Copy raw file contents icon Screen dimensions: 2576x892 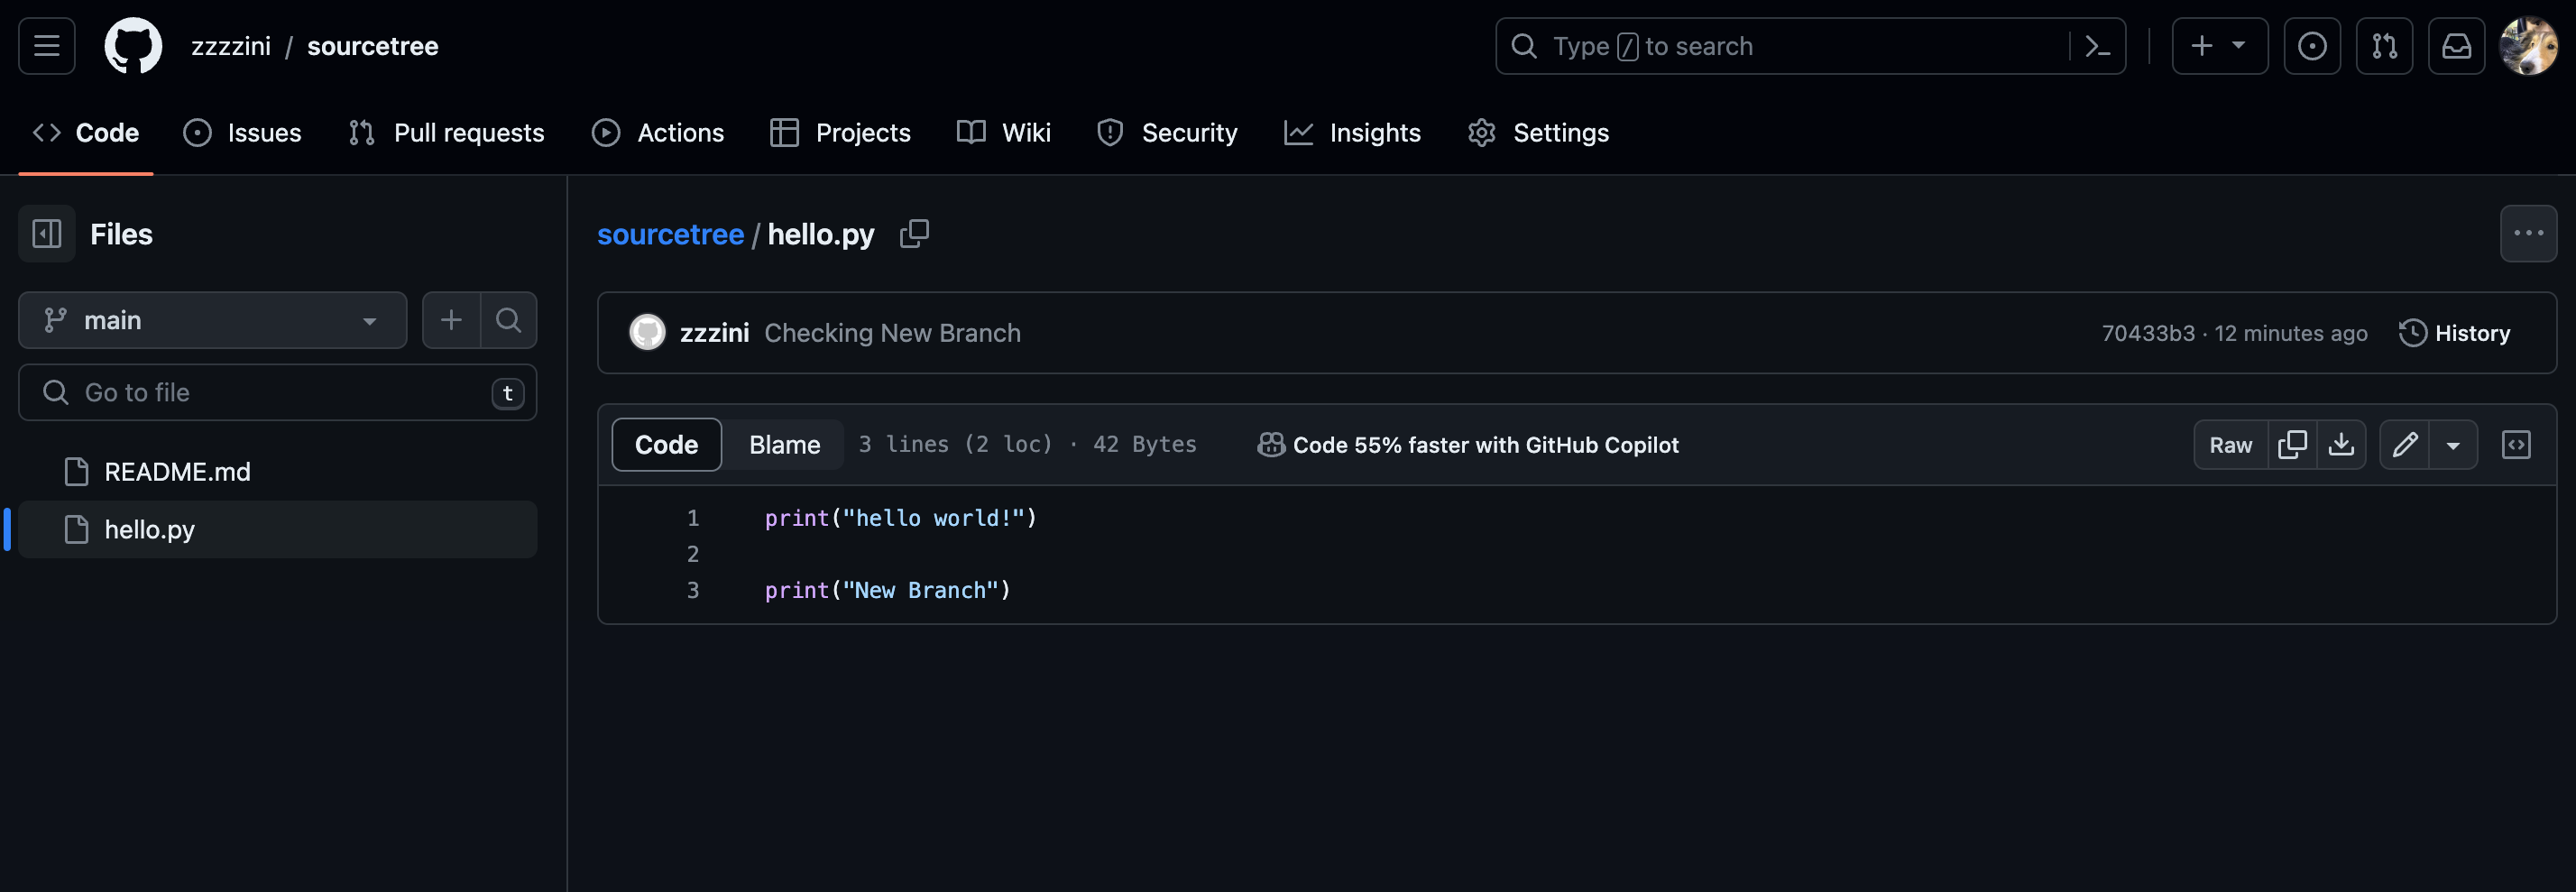point(2292,445)
